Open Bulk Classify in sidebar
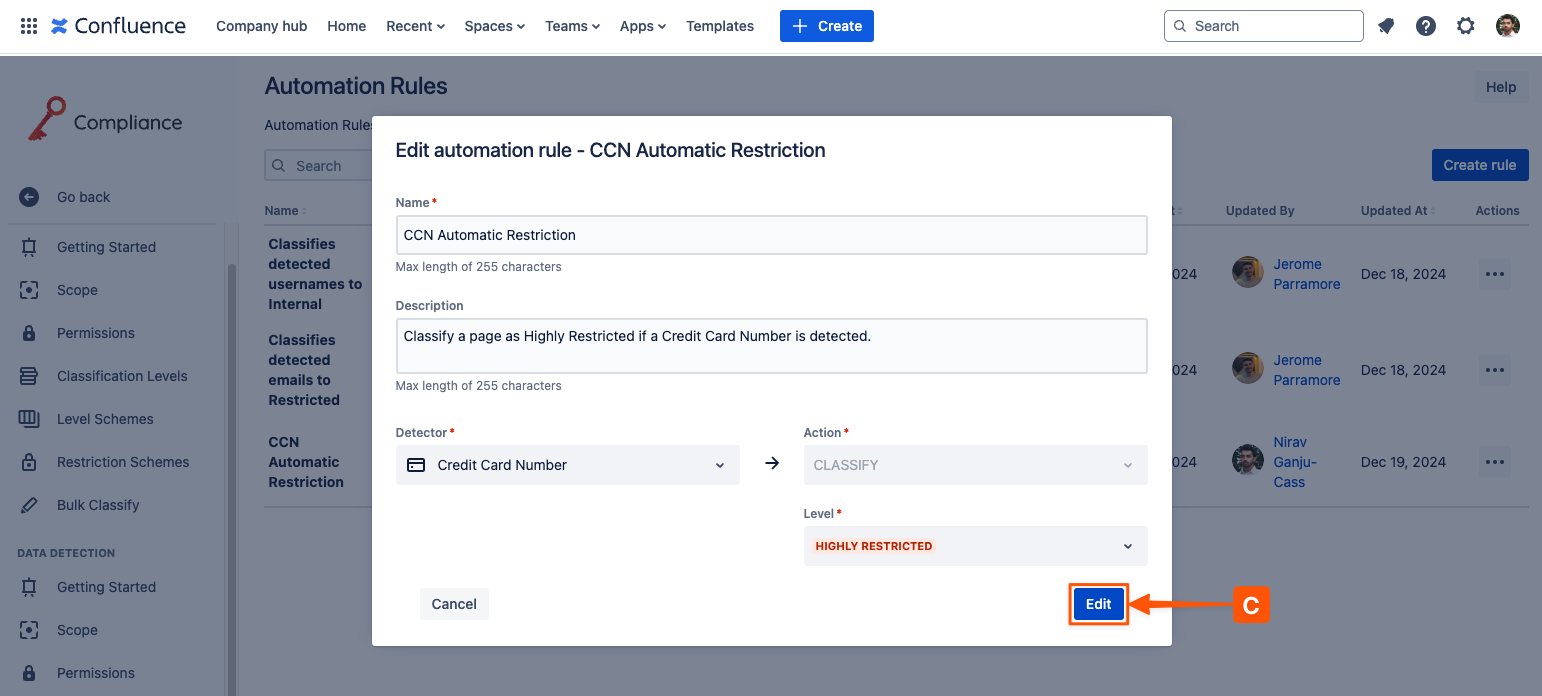This screenshot has height=696, width=1542. 98,505
